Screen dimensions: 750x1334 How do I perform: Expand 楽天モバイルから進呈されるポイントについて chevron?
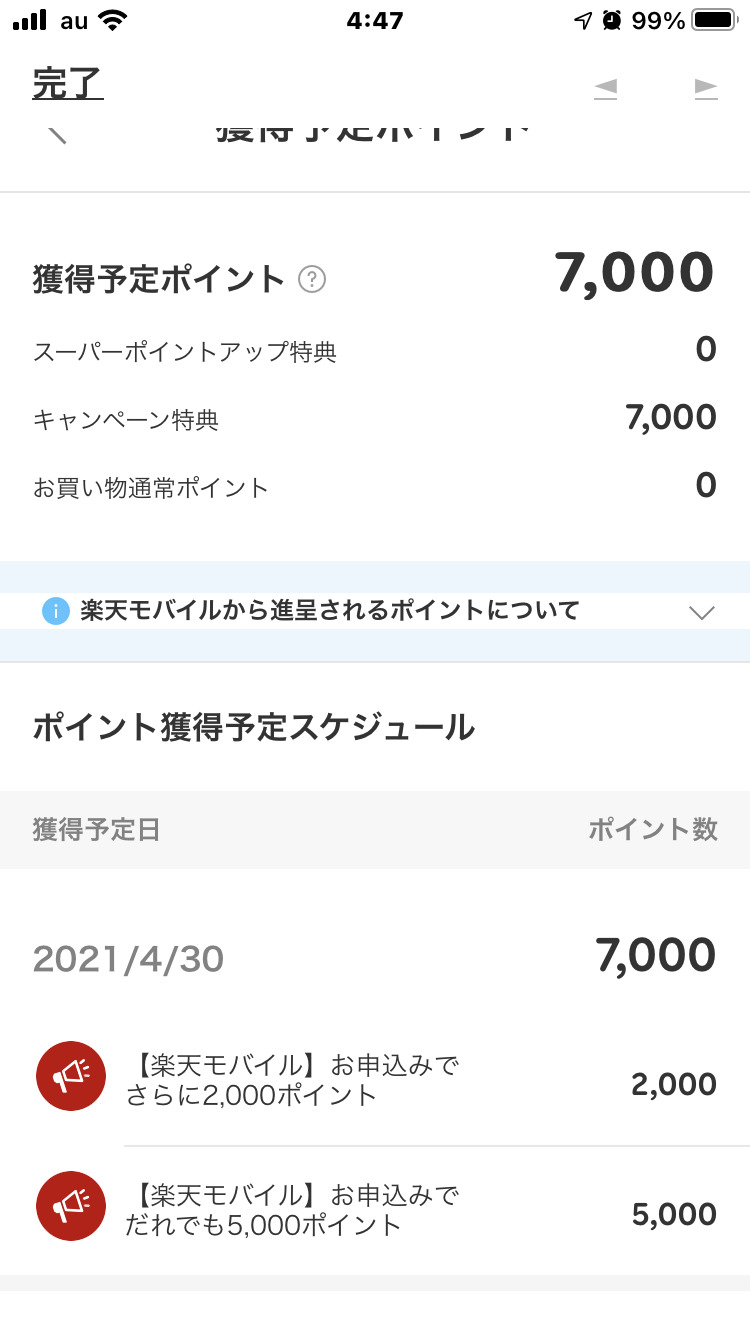[702, 612]
